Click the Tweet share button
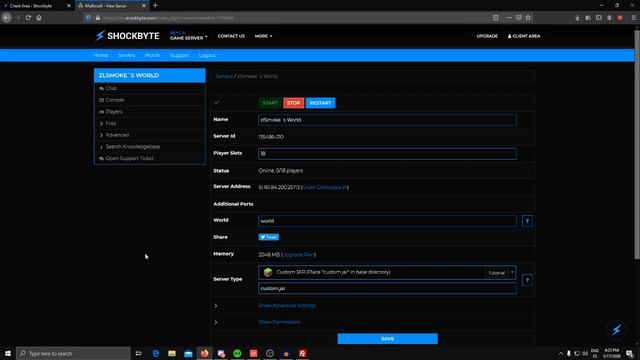 tap(269, 237)
